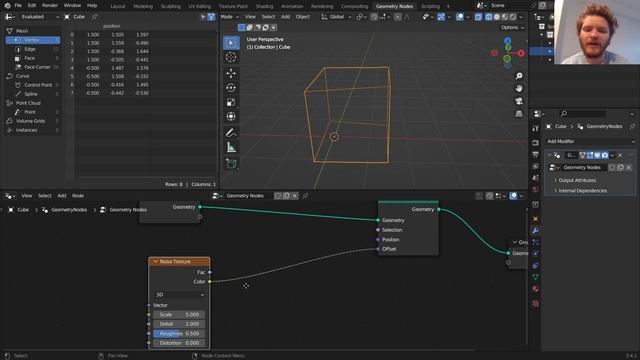Activate the Transform tool in viewport
640x360 pixels.
point(231,117)
